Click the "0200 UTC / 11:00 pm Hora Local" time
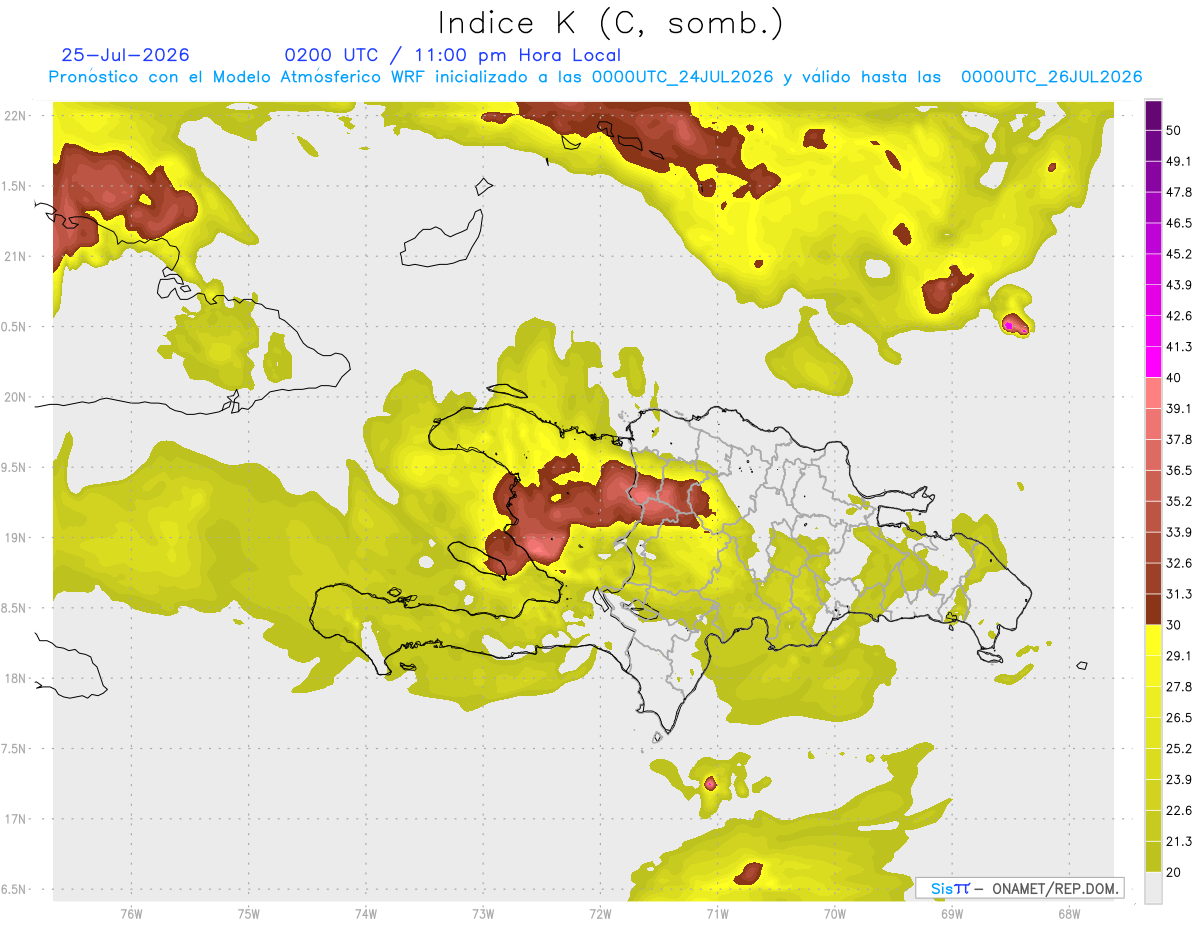Viewport: 1200px width, 927px height. pos(452,55)
